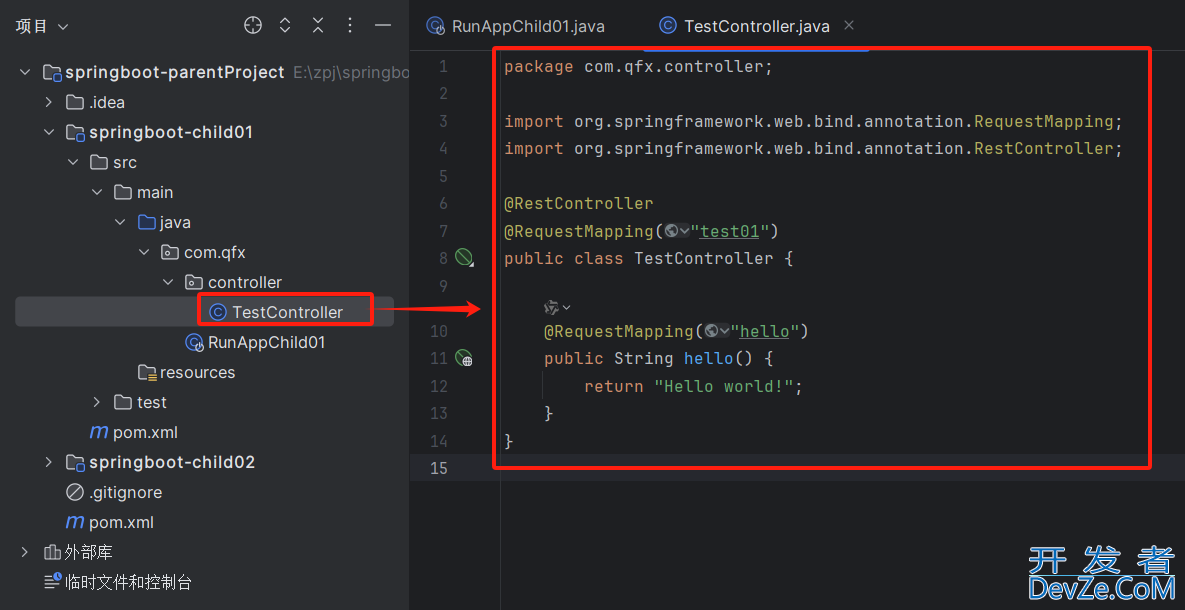This screenshot has width=1185, height=610.
Task: Expand the test folder
Action: [x=97, y=402]
